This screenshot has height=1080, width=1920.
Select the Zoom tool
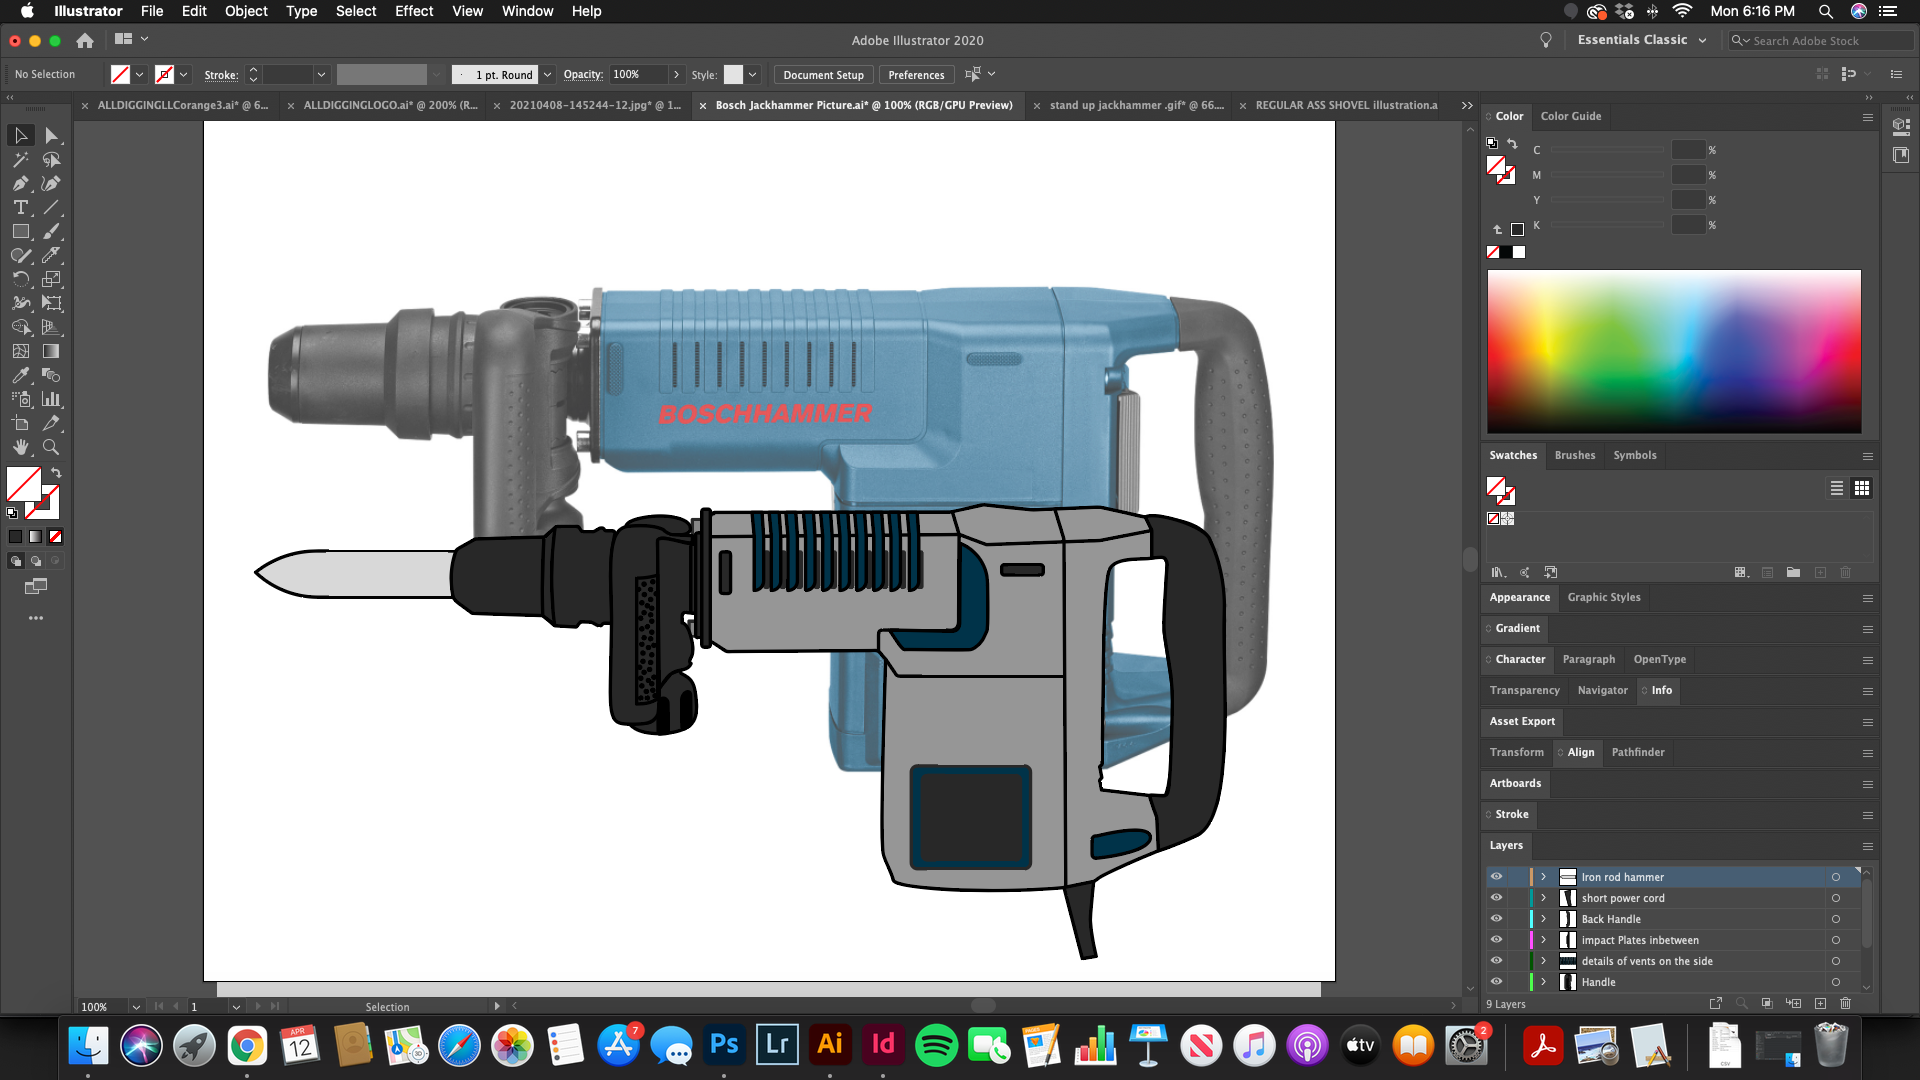tap(51, 448)
